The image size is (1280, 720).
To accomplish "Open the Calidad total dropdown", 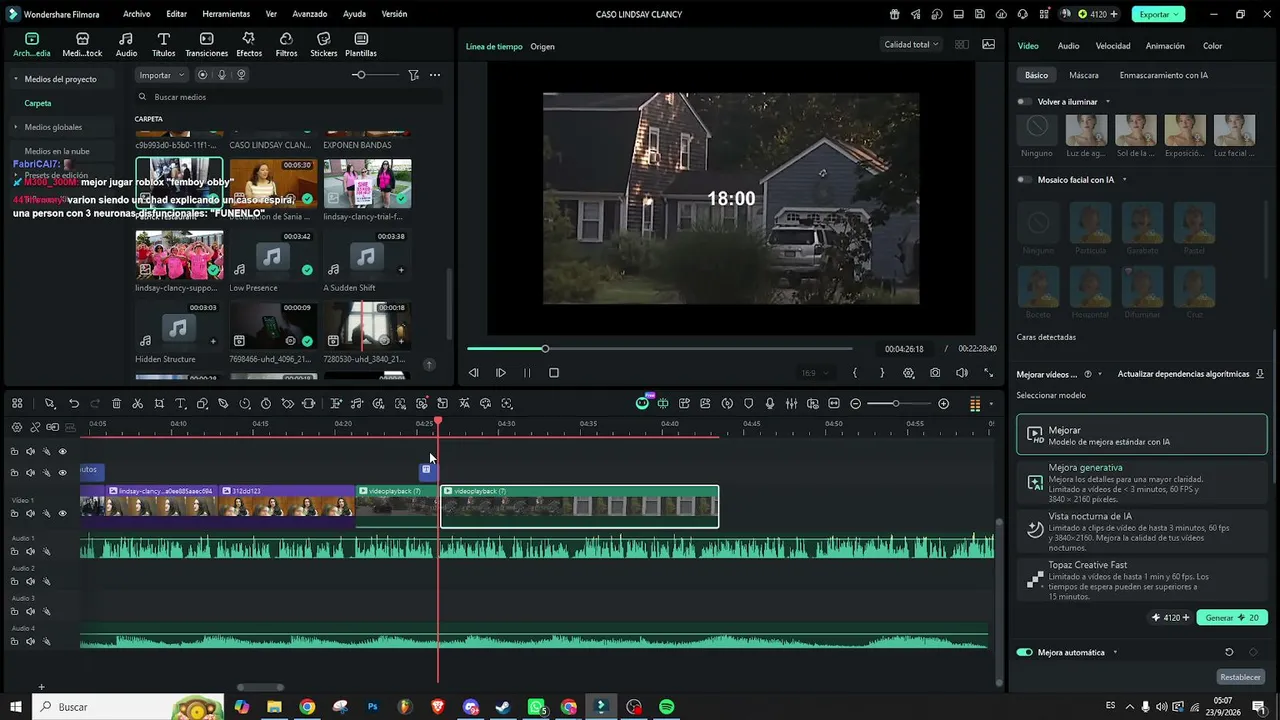I will (x=912, y=44).
